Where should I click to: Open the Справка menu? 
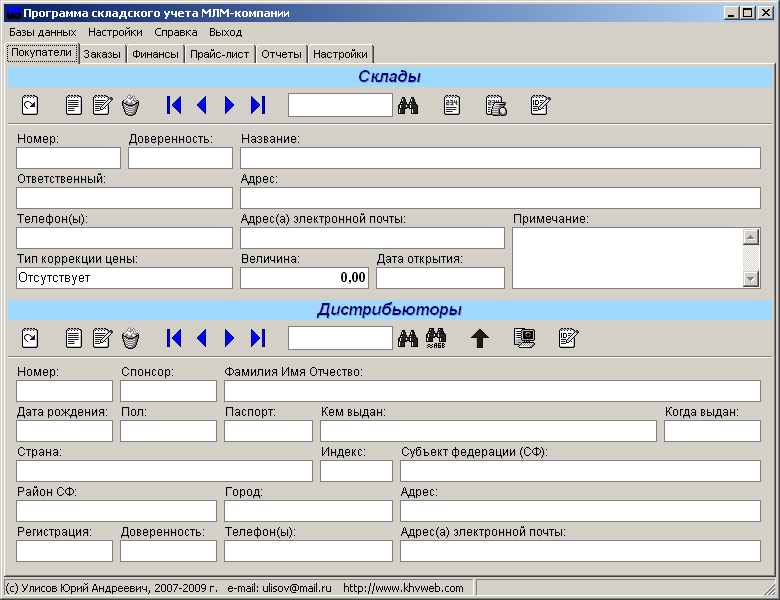pos(176,32)
